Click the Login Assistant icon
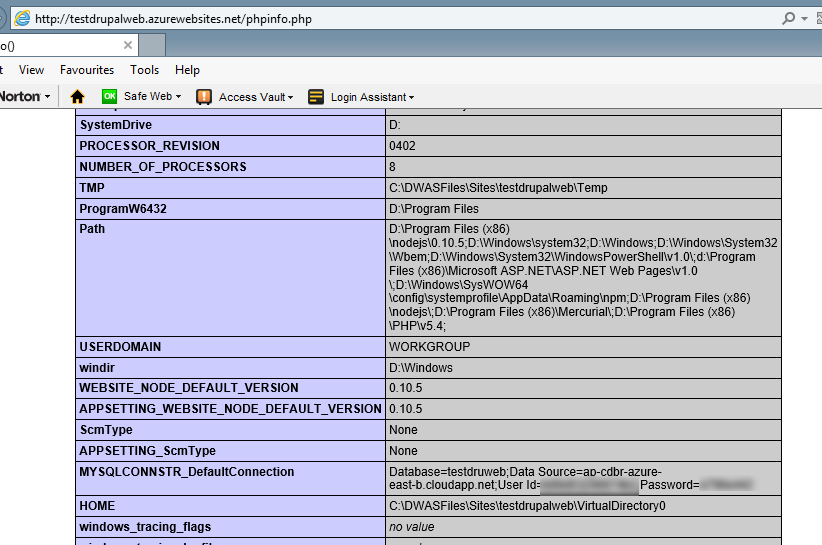This screenshot has height=545, width=822. click(x=316, y=97)
